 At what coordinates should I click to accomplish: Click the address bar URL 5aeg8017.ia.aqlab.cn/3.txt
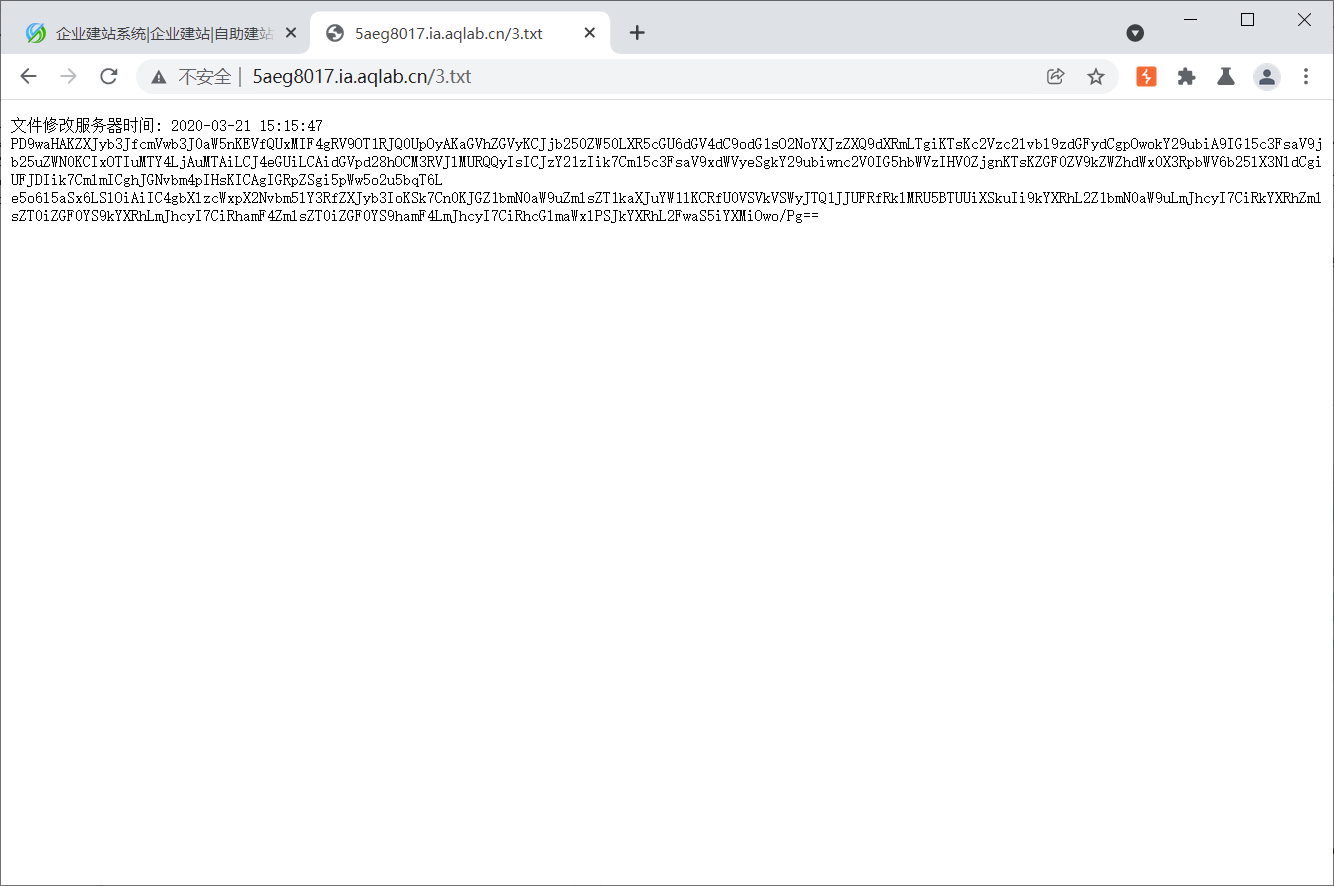tap(361, 77)
